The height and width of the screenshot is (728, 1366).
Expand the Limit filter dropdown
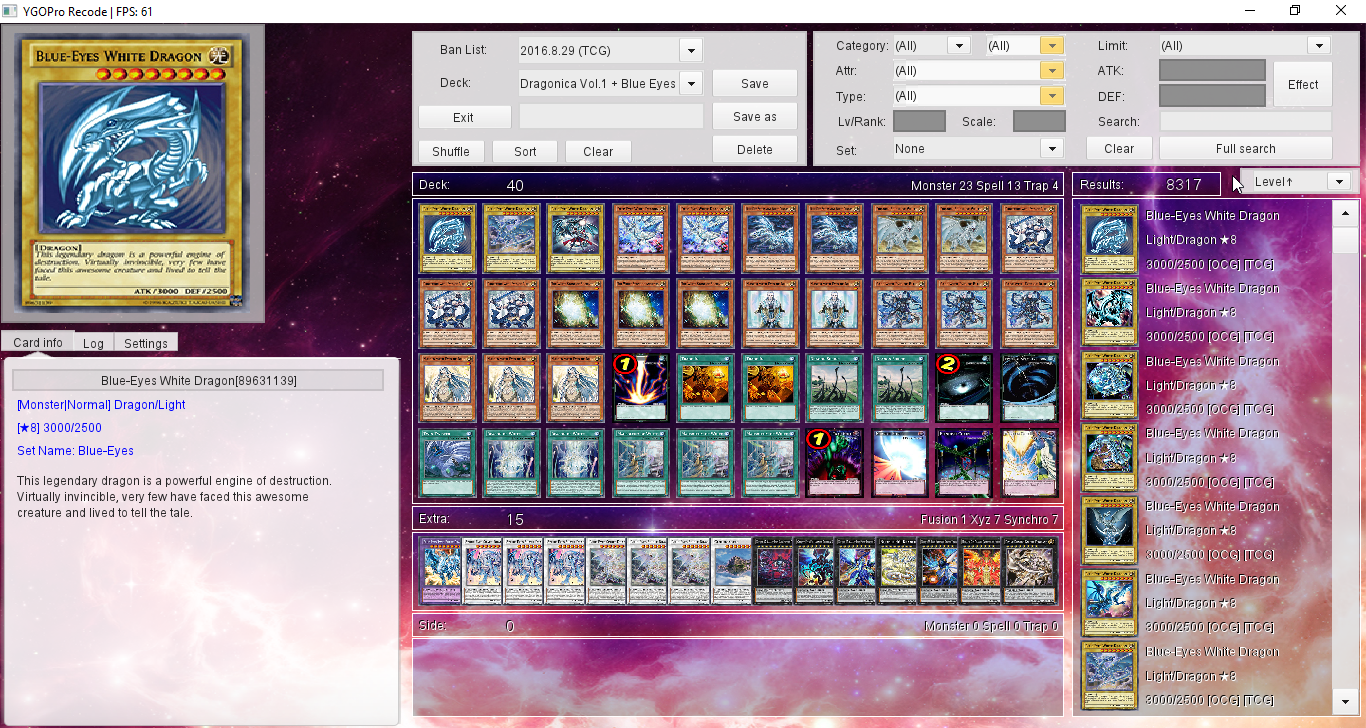1244,46
